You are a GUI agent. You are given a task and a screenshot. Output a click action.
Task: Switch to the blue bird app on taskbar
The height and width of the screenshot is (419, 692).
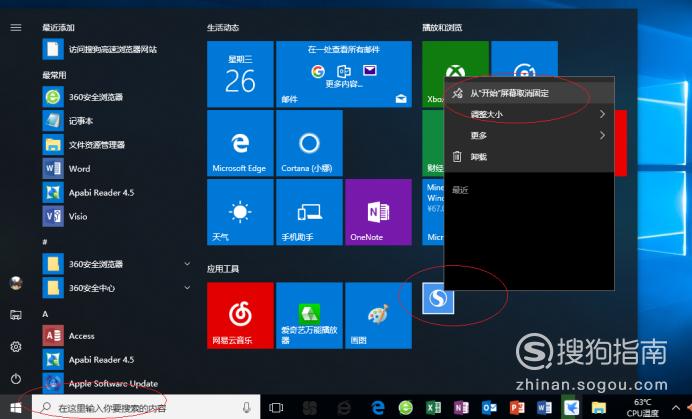pyautogui.click(x=571, y=408)
